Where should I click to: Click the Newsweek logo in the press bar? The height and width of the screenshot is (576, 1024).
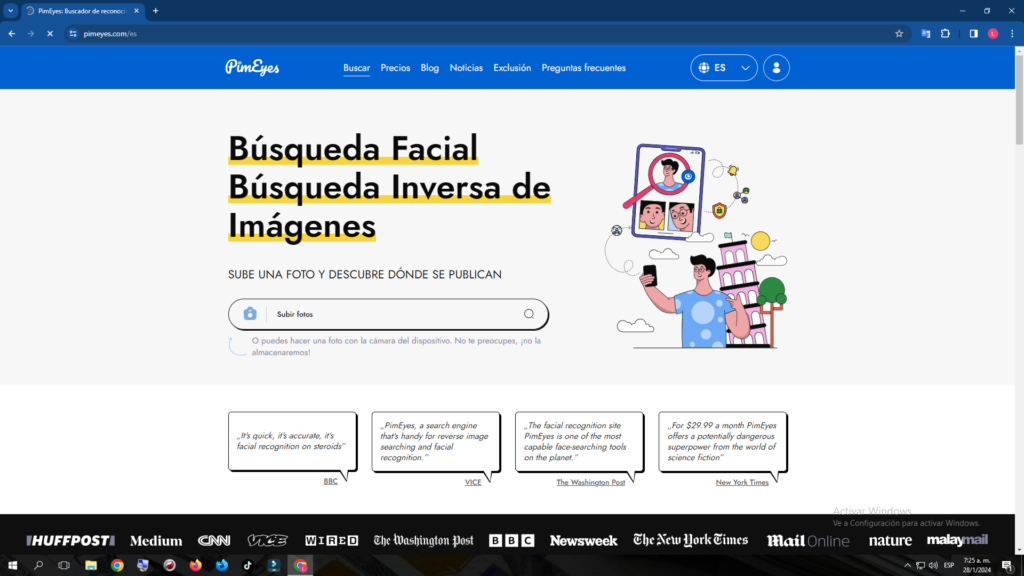[583, 541]
